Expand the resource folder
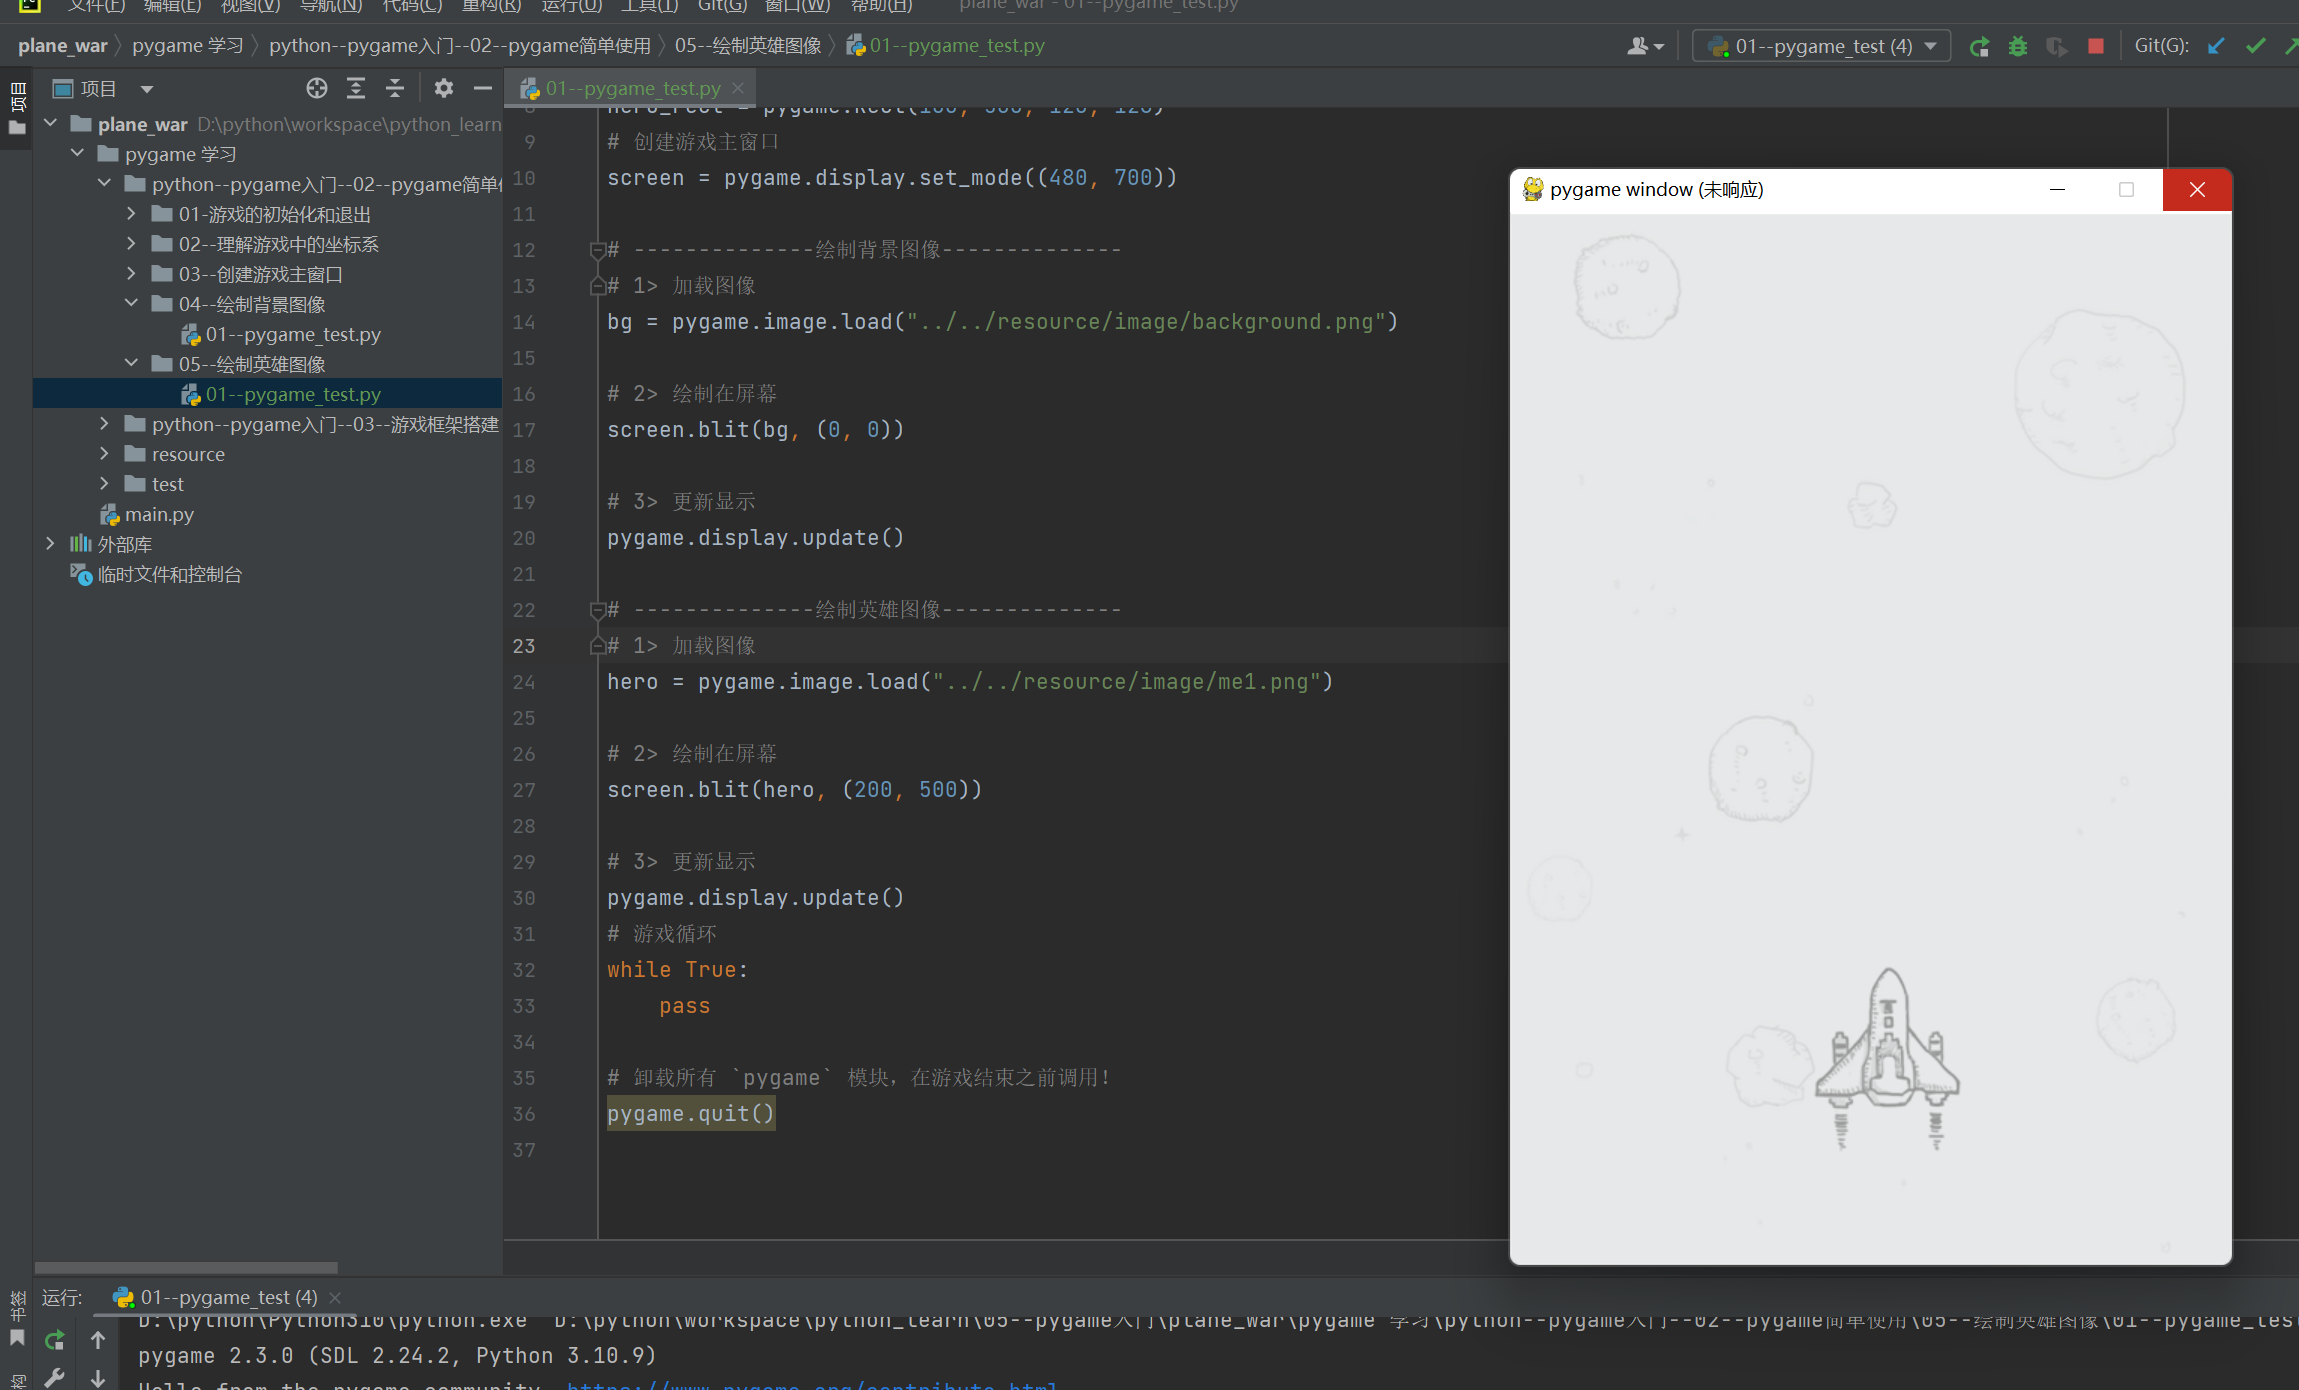This screenshot has height=1390, width=2299. (104, 453)
